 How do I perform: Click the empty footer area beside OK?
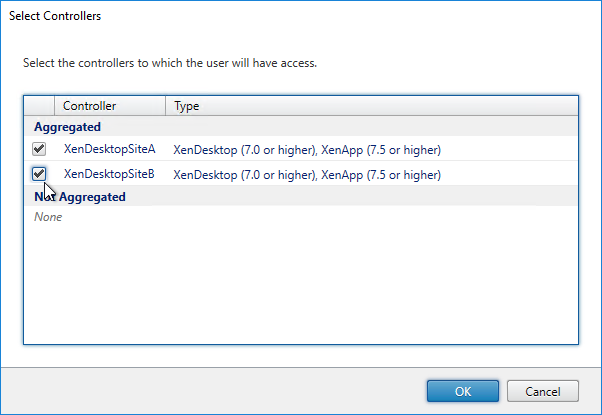[x=213, y=391]
